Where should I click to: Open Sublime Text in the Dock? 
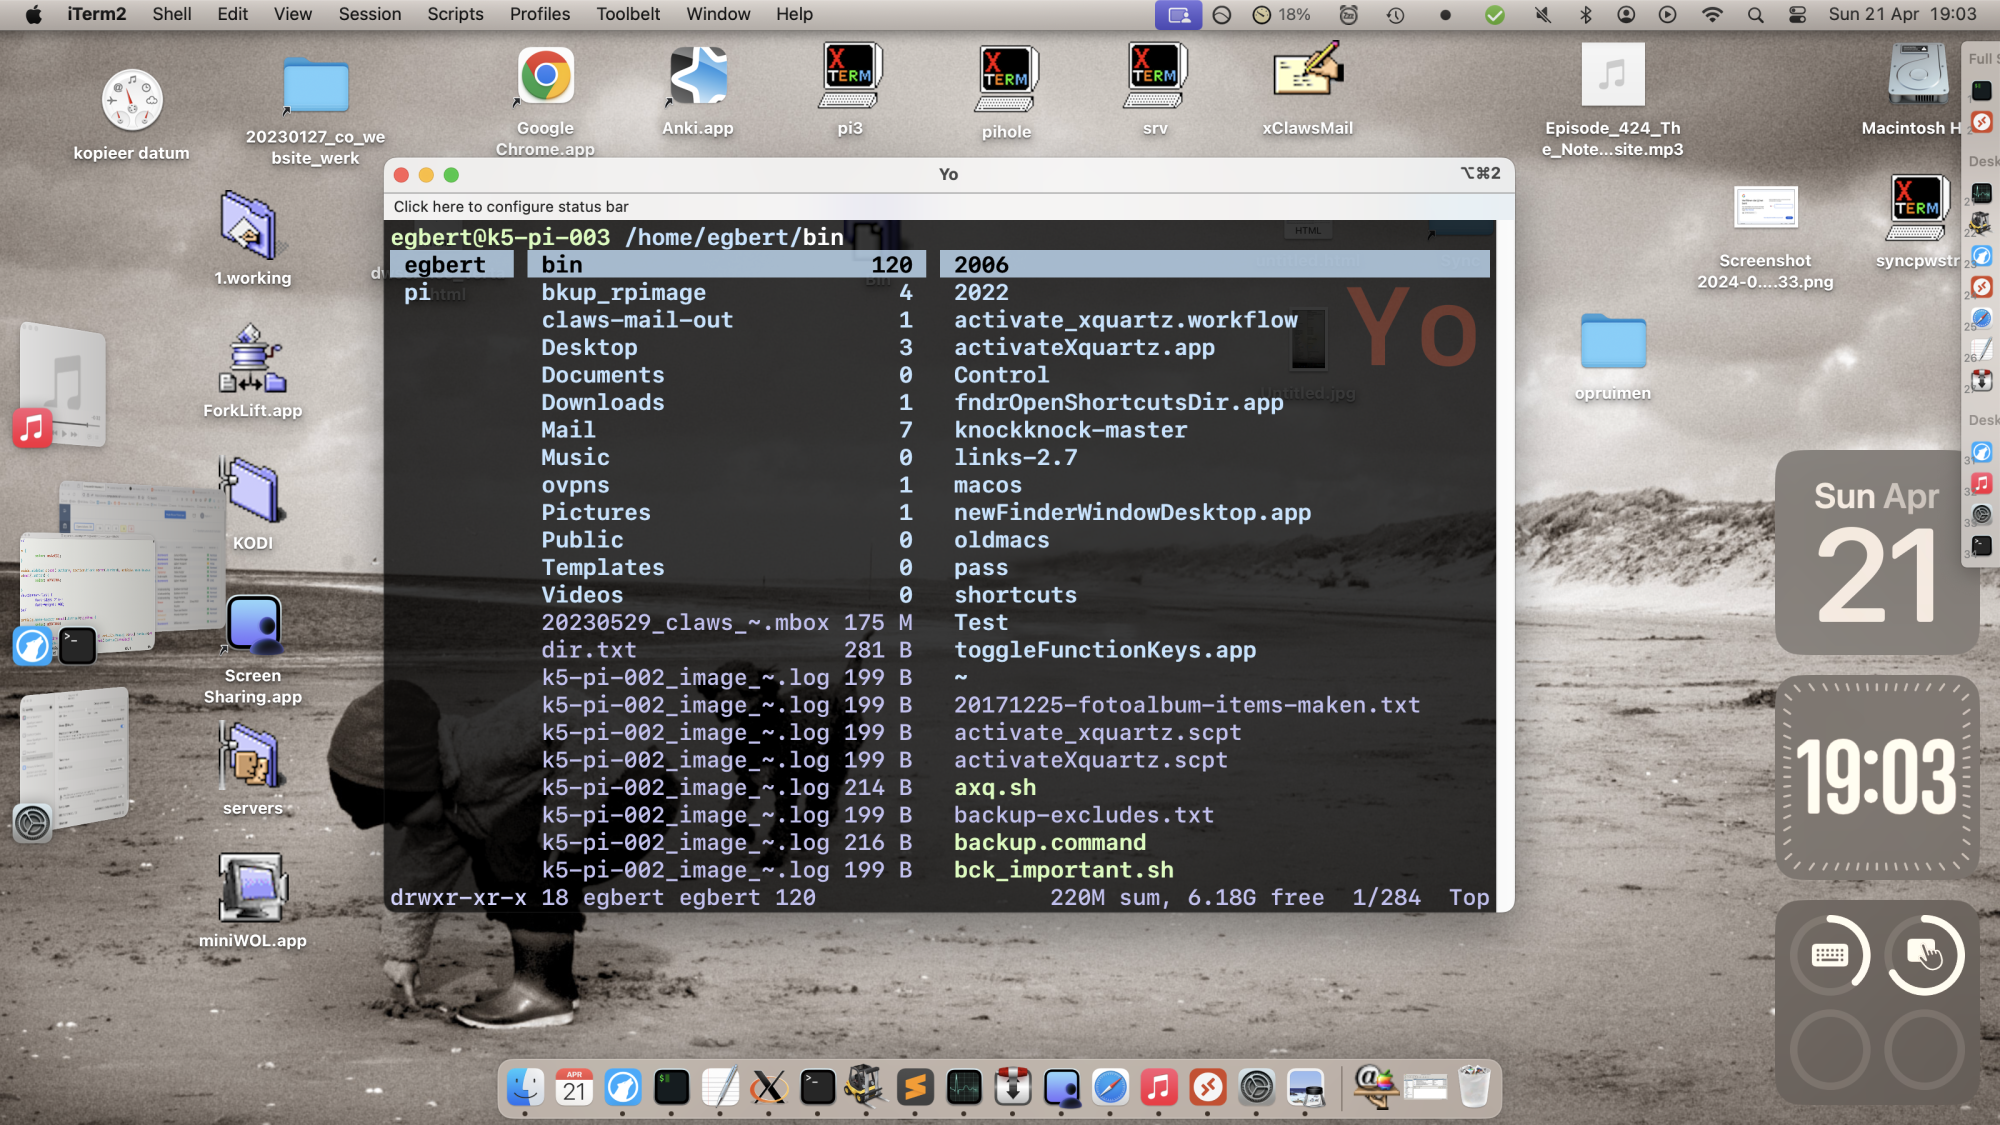pos(915,1087)
